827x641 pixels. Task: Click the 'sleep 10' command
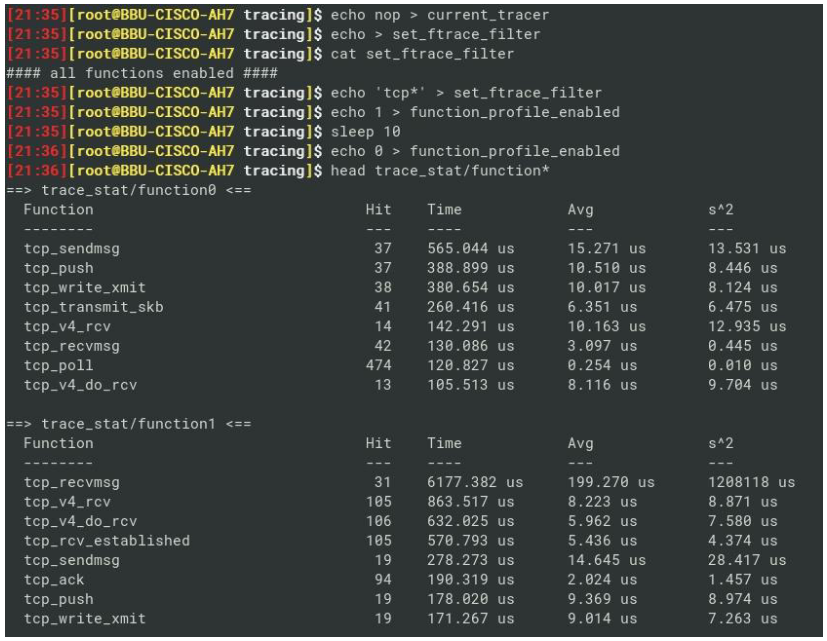click(366, 132)
